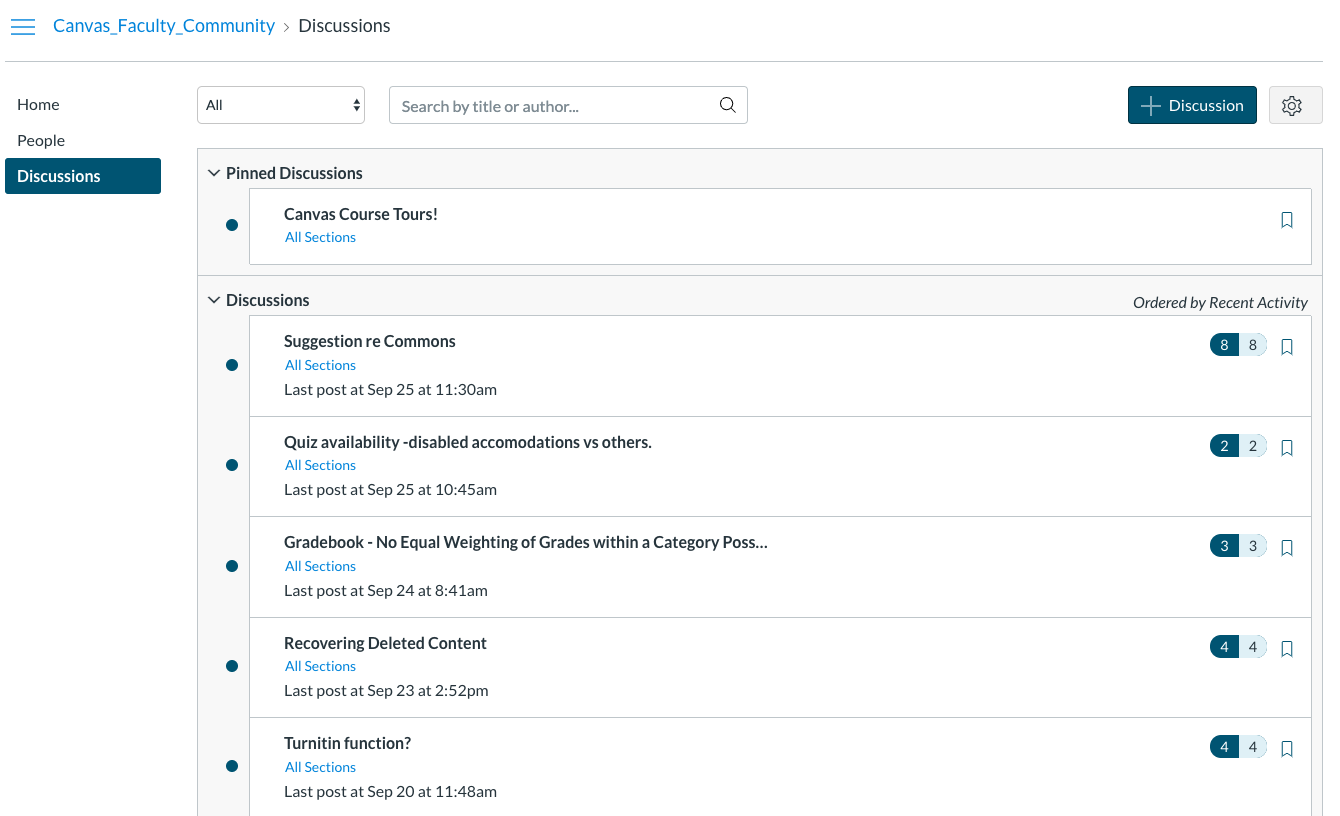The height and width of the screenshot is (816, 1340).
Task: Toggle the unread dot for Recovering Deleted Content
Action: click(232, 666)
